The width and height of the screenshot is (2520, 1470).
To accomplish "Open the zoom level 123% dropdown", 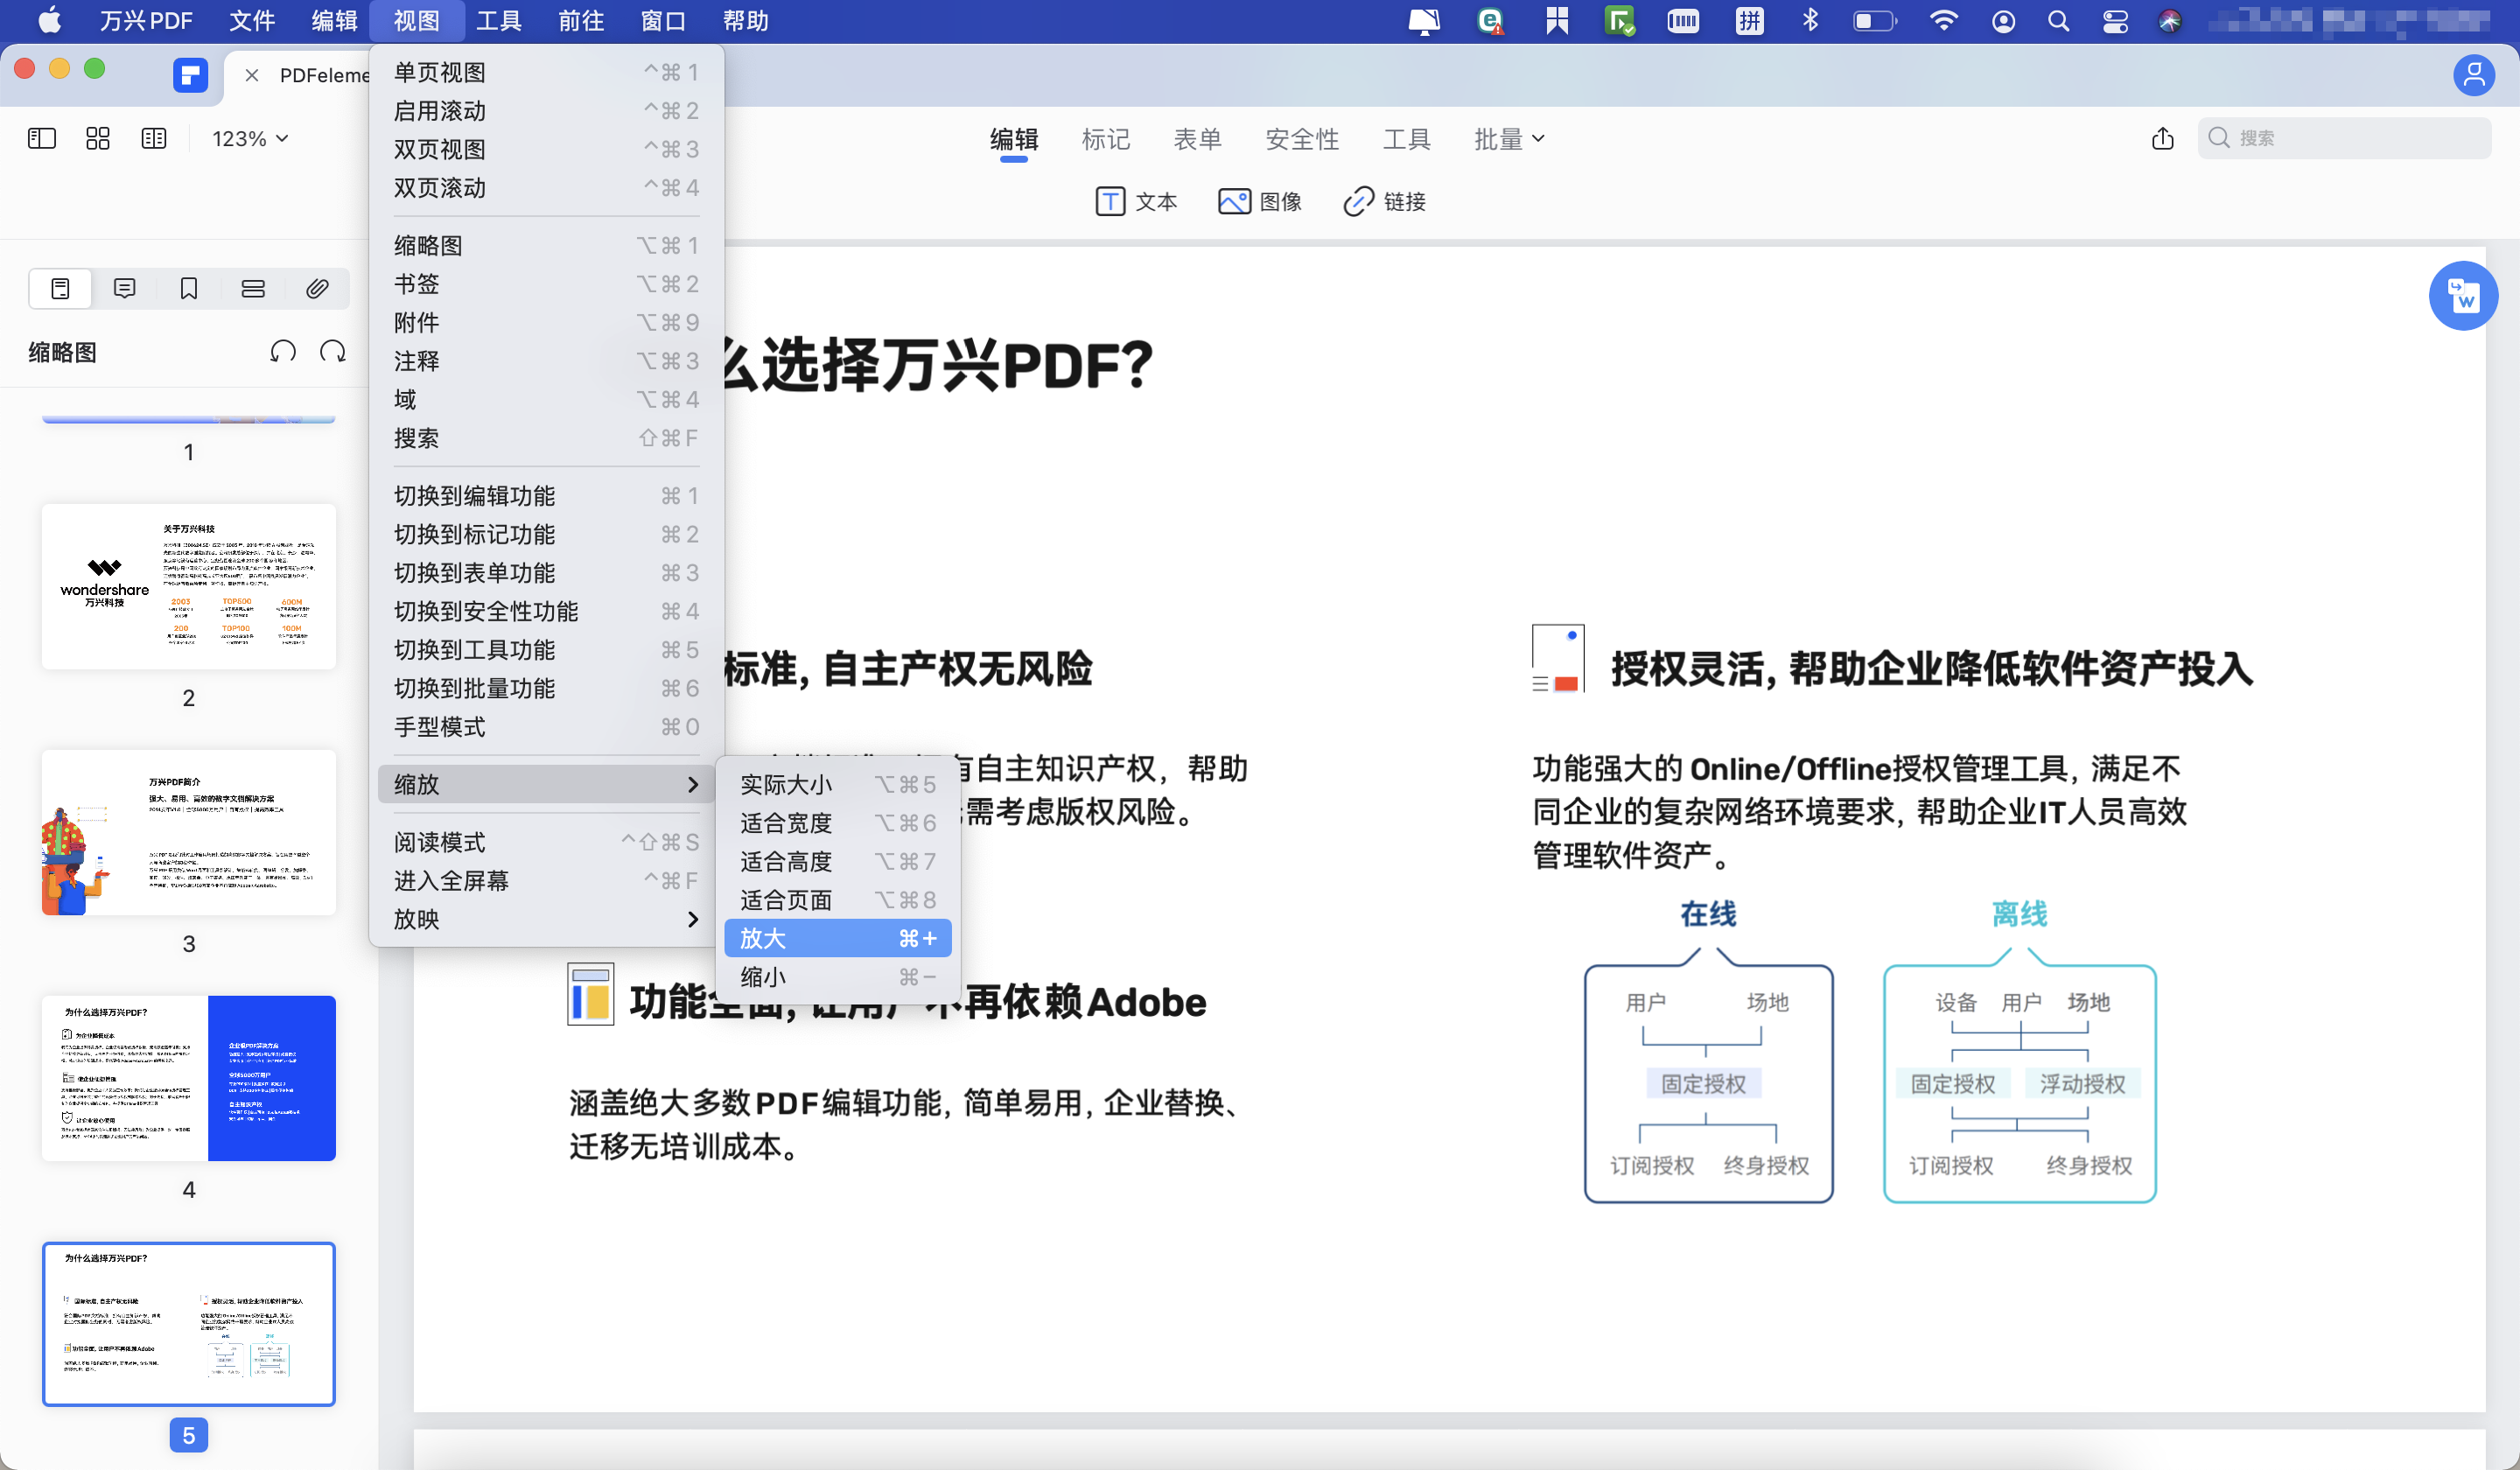I will pos(248,138).
